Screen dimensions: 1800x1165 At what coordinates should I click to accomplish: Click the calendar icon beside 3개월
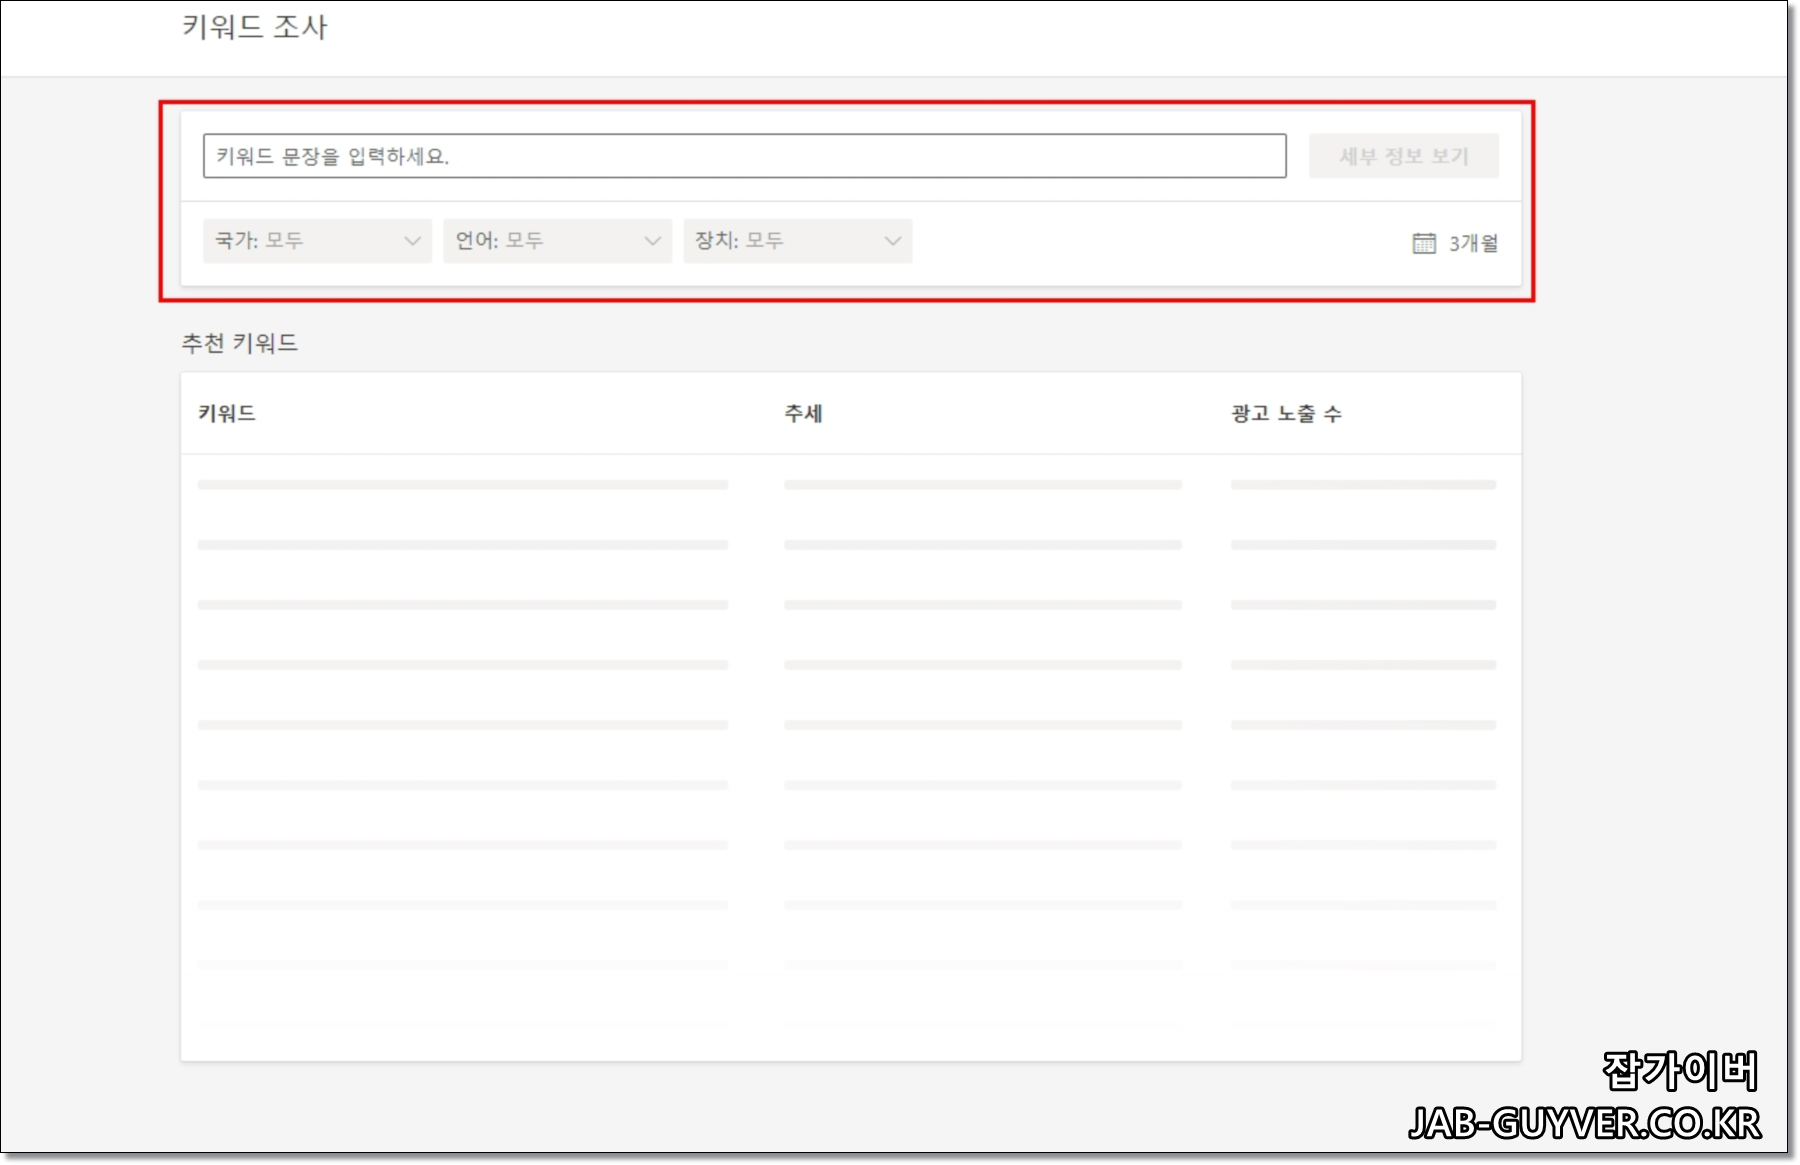pyautogui.click(x=1424, y=243)
